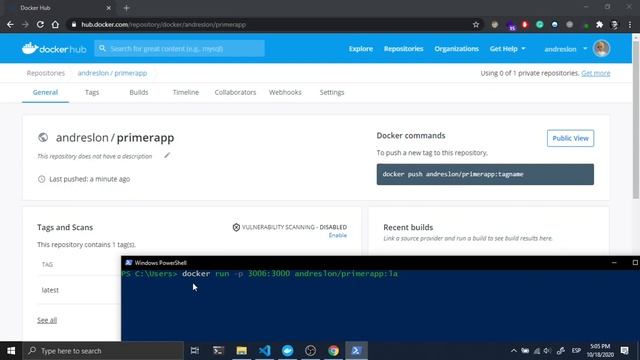Screen dimensions: 640x360
Task: Click the ESP language indicator in tray
Action: (x=576, y=351)
